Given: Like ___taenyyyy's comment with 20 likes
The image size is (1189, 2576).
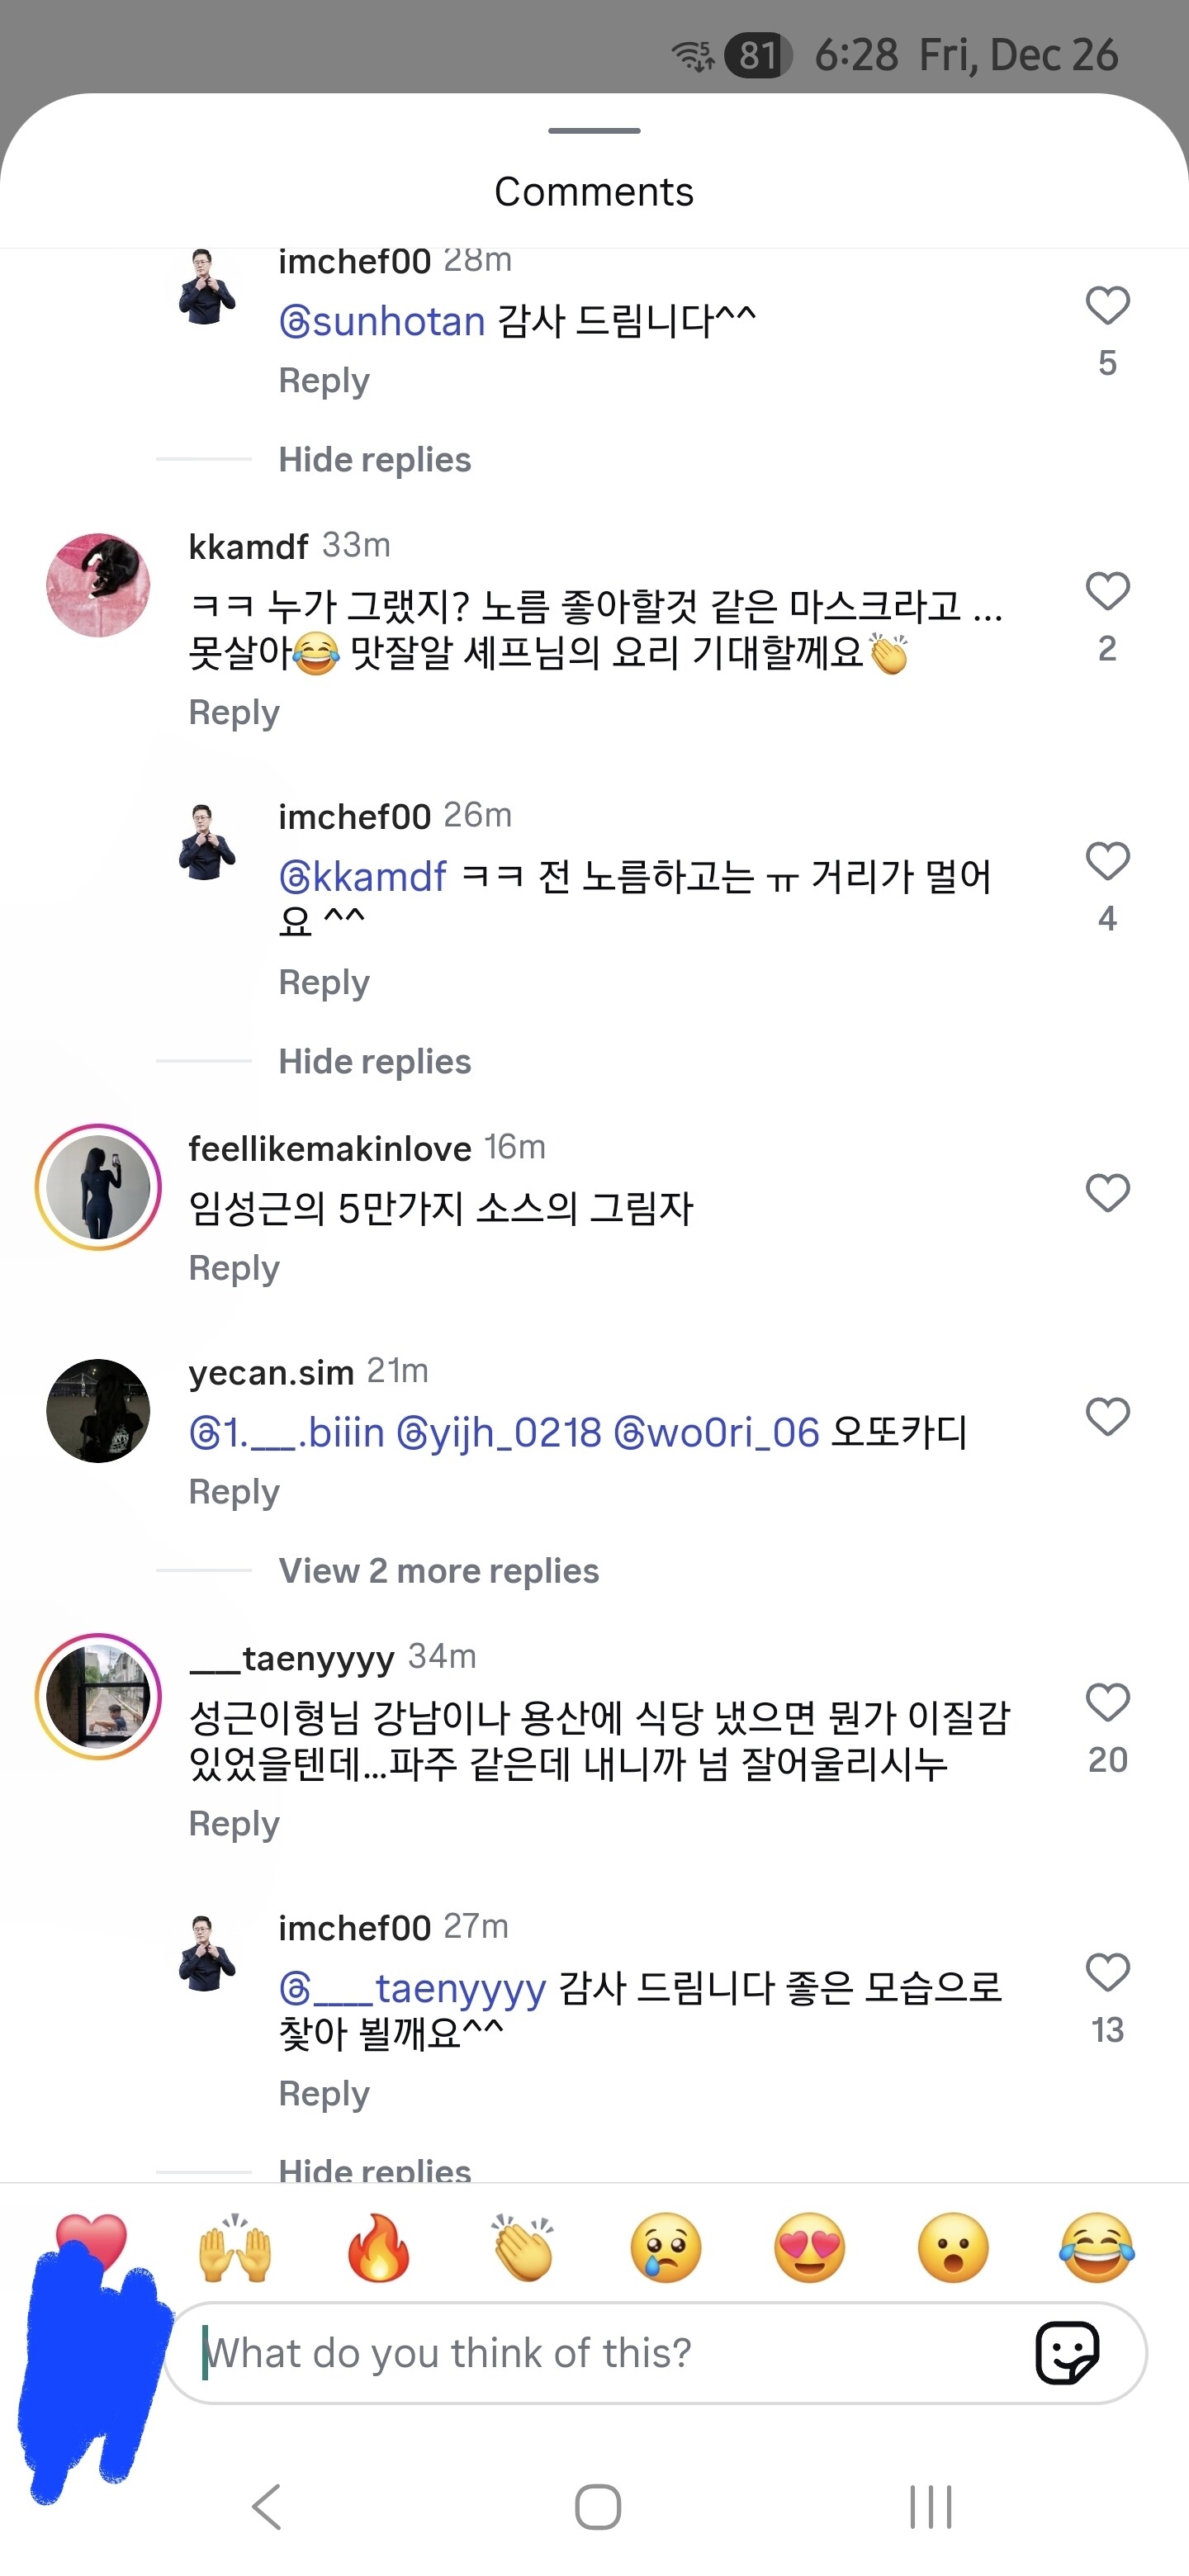Looking at the screenshot, I should [1107, 1703].
